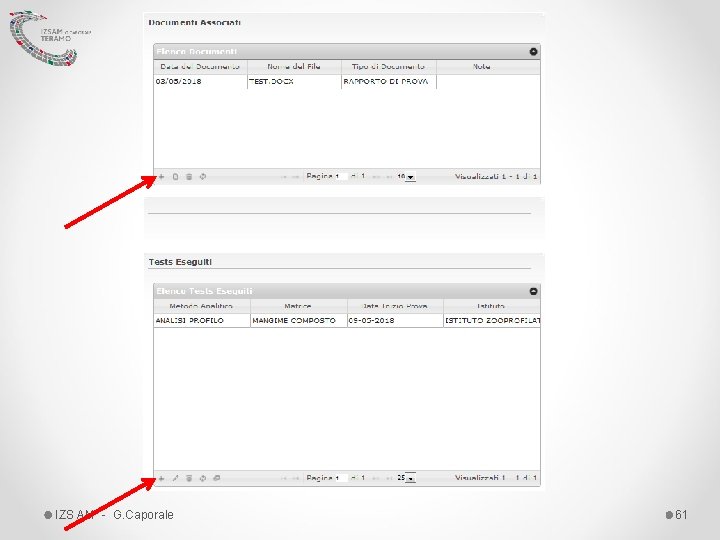Sort by Nome del File column

(x=294, y=67)
